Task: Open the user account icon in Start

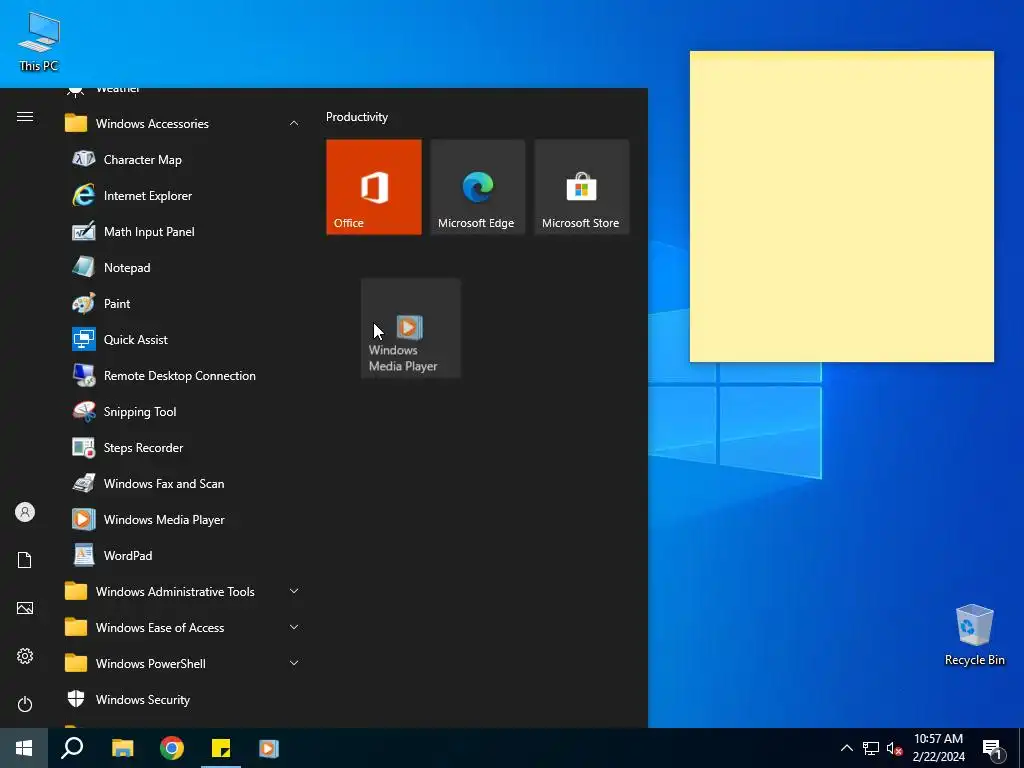Action: pos(25,512)
